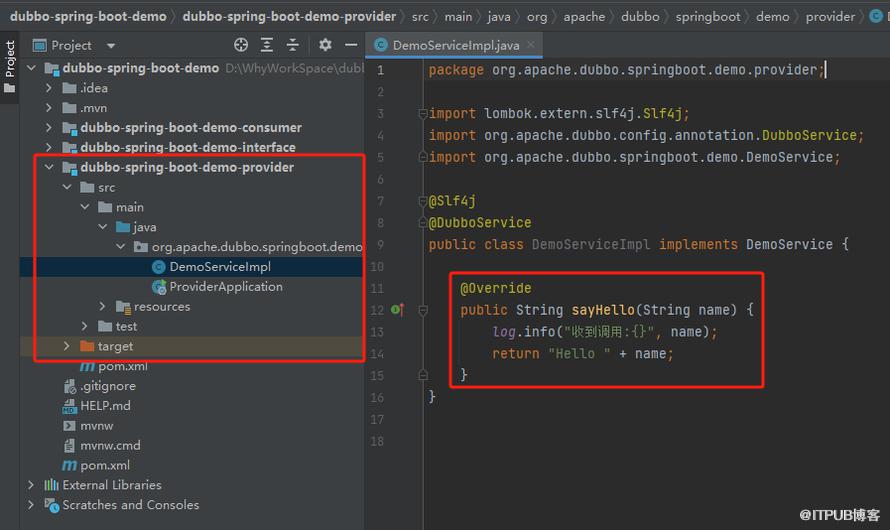Click the sayHello method name in code
This screenshot has height=530, width=890.
coord(603,310)
